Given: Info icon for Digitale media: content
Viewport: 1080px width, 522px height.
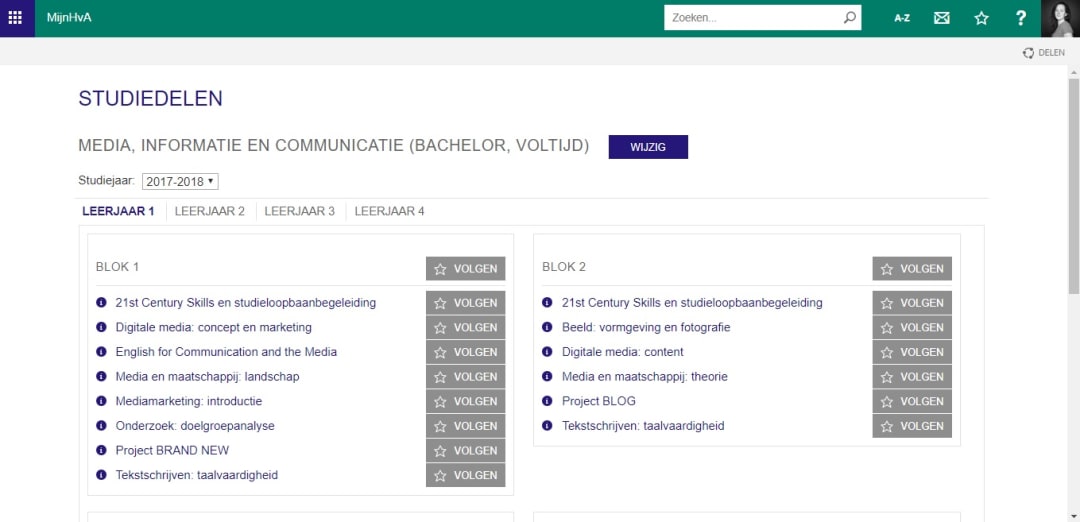Looking at the screenshot, I should (548, 352).
